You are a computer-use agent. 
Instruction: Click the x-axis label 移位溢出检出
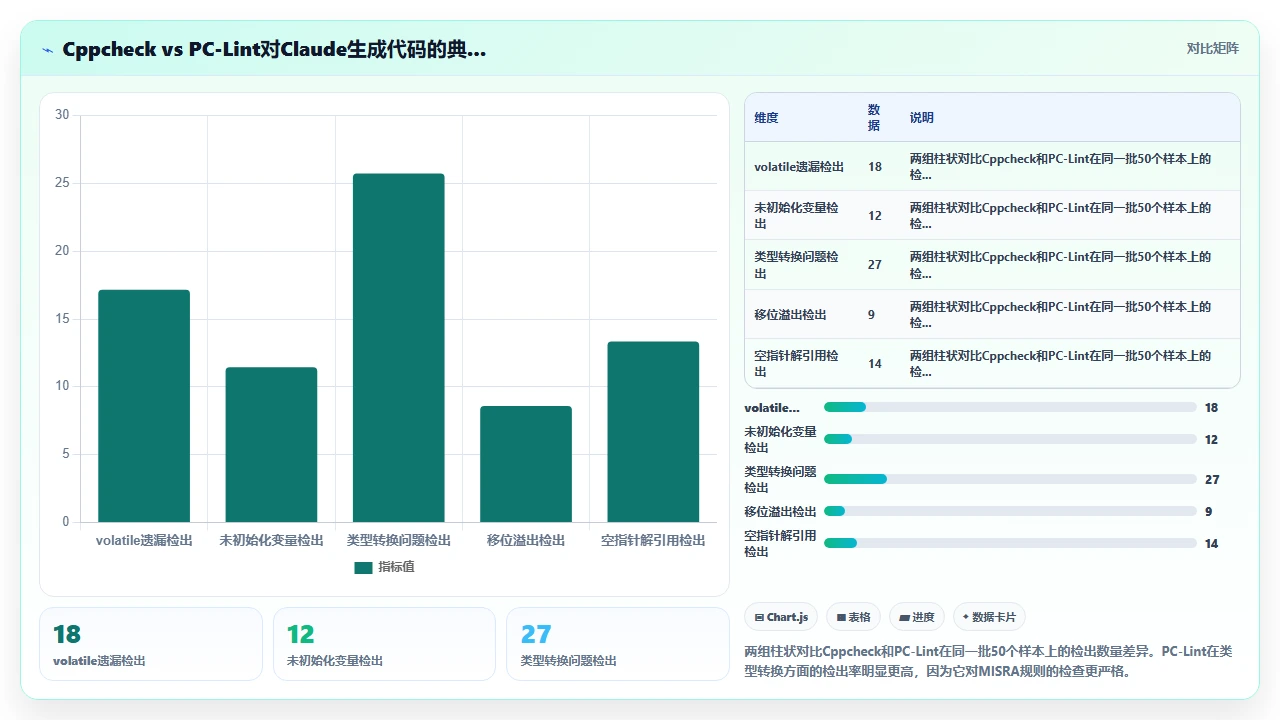click(x=526, y=540)
